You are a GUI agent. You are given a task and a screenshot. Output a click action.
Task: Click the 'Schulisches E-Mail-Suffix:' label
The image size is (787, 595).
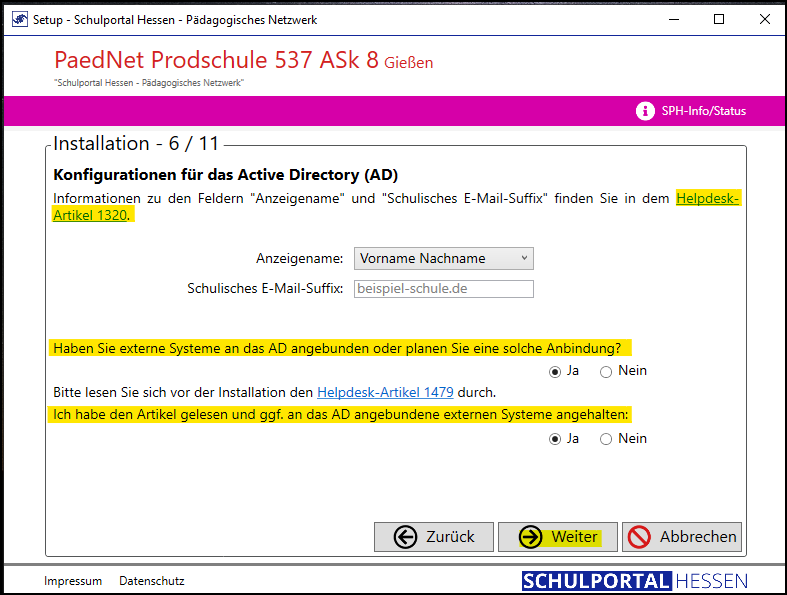(x=265, y=289)
